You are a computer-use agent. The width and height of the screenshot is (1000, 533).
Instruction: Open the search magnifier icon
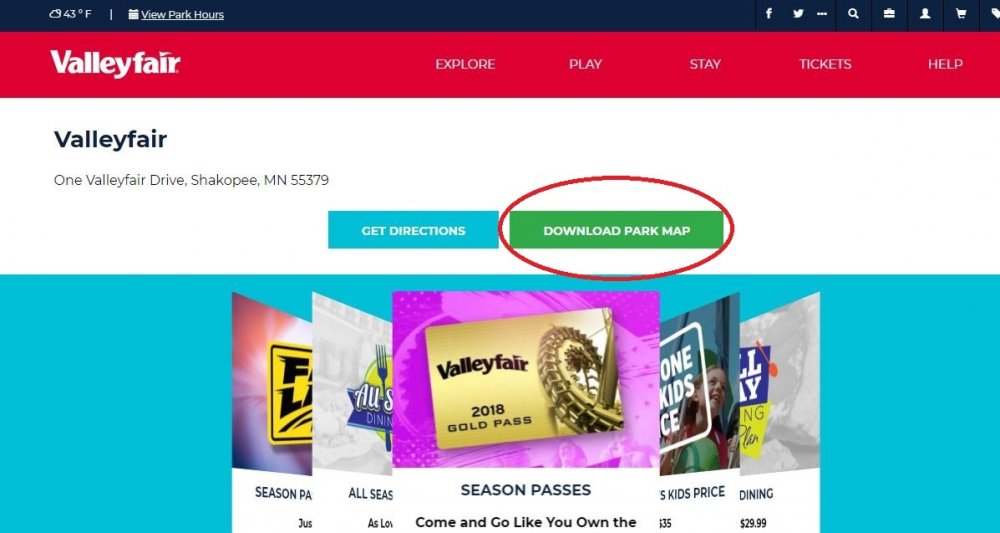point(853,13)
